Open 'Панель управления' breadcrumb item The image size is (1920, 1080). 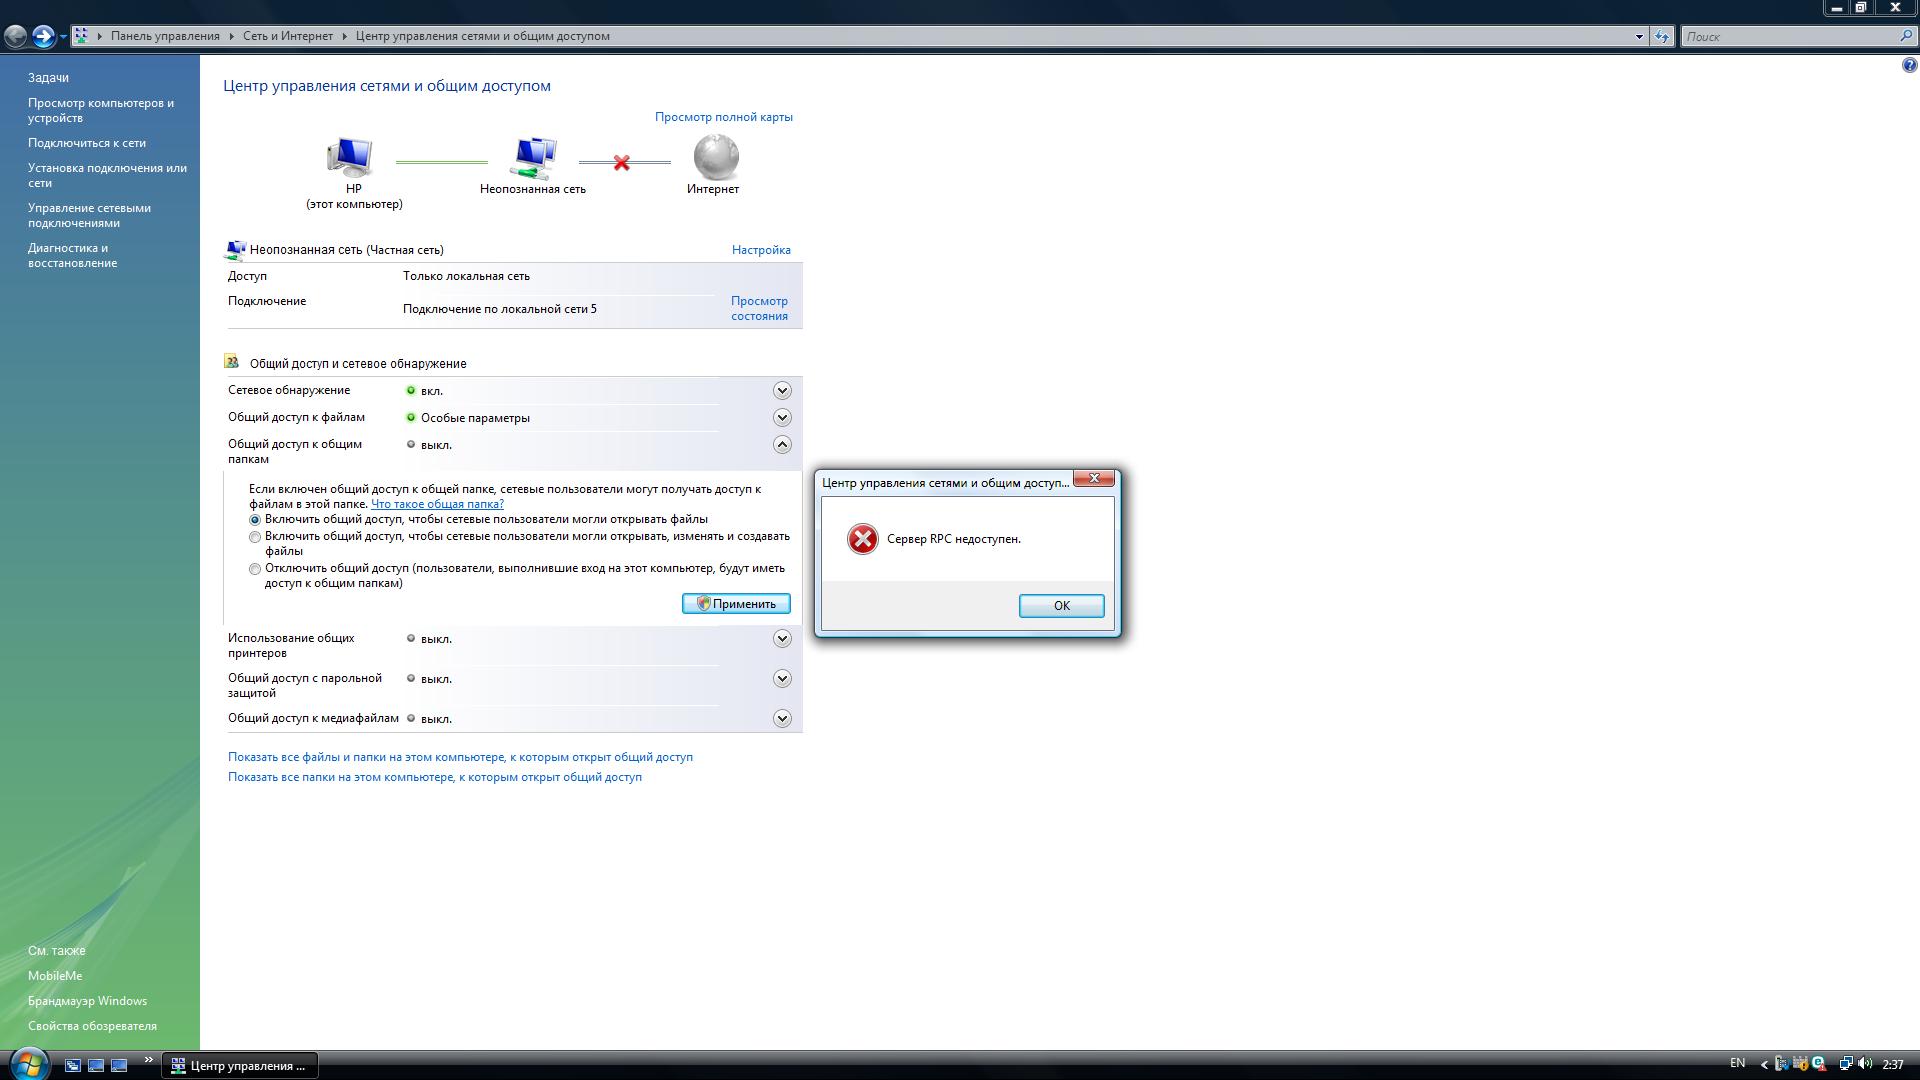coord(165,36)
